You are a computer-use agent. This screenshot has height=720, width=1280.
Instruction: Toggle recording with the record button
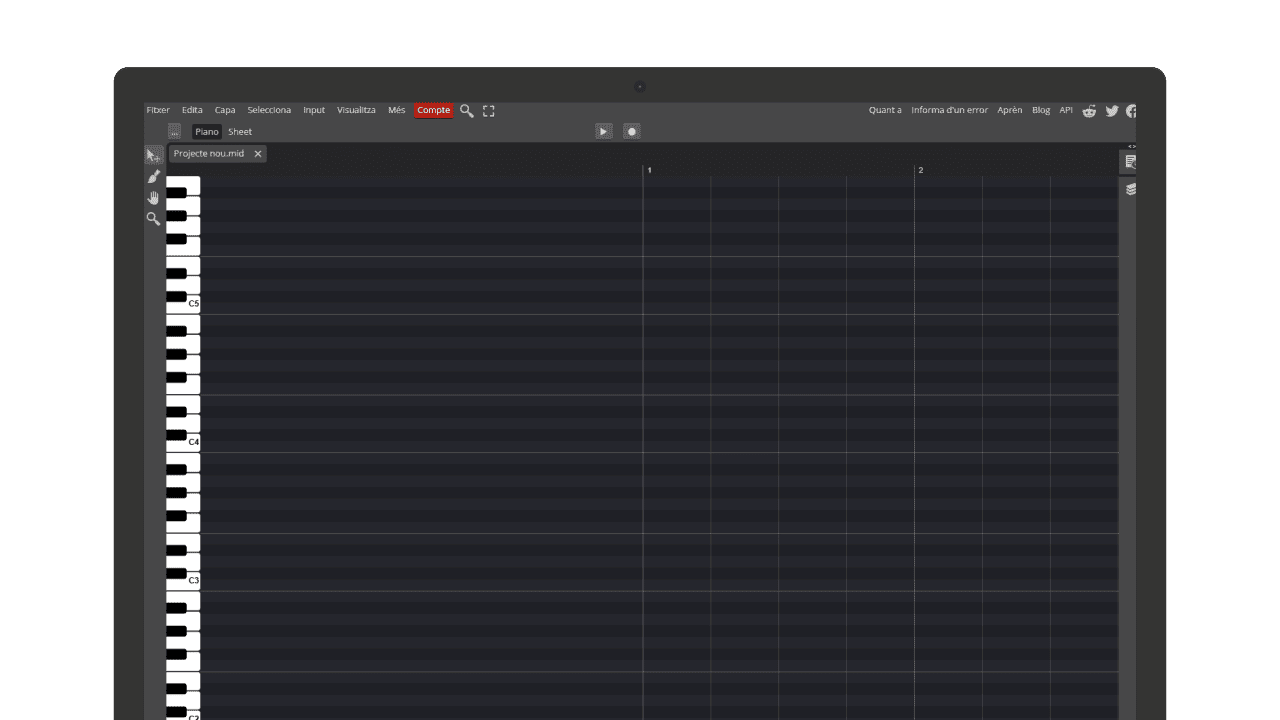coord(632,131)
